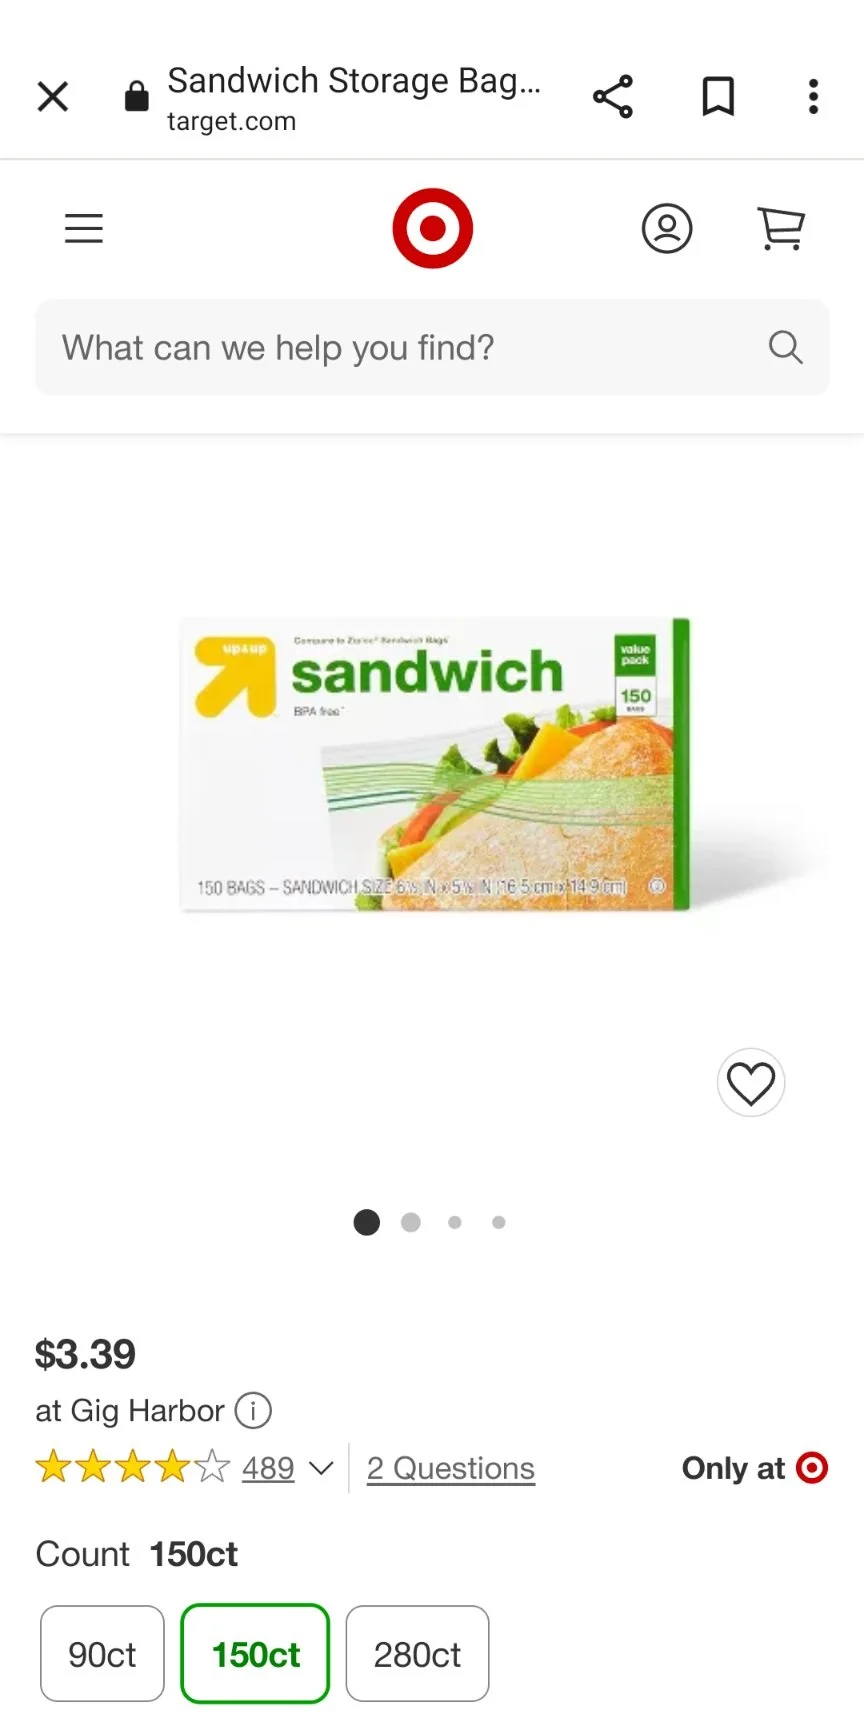This screenshot has width=864, height=1733.
Task: View the shopping cart
Action: coord(781,228)
